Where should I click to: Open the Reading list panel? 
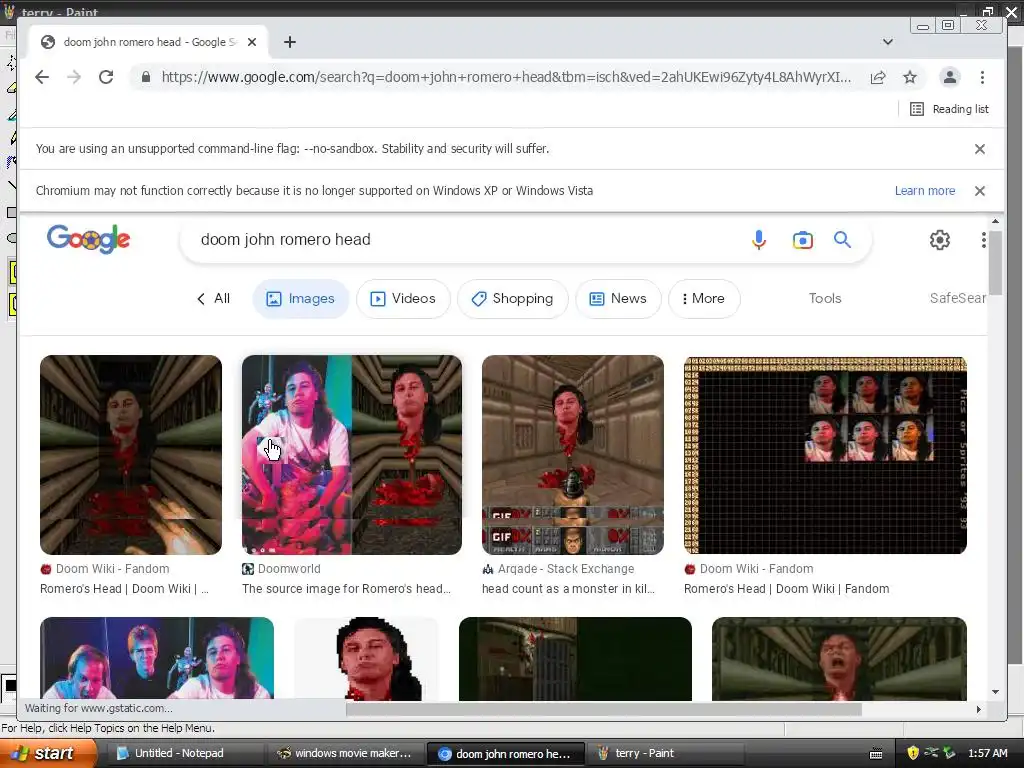pyautogui.click(x=949, y=109)
